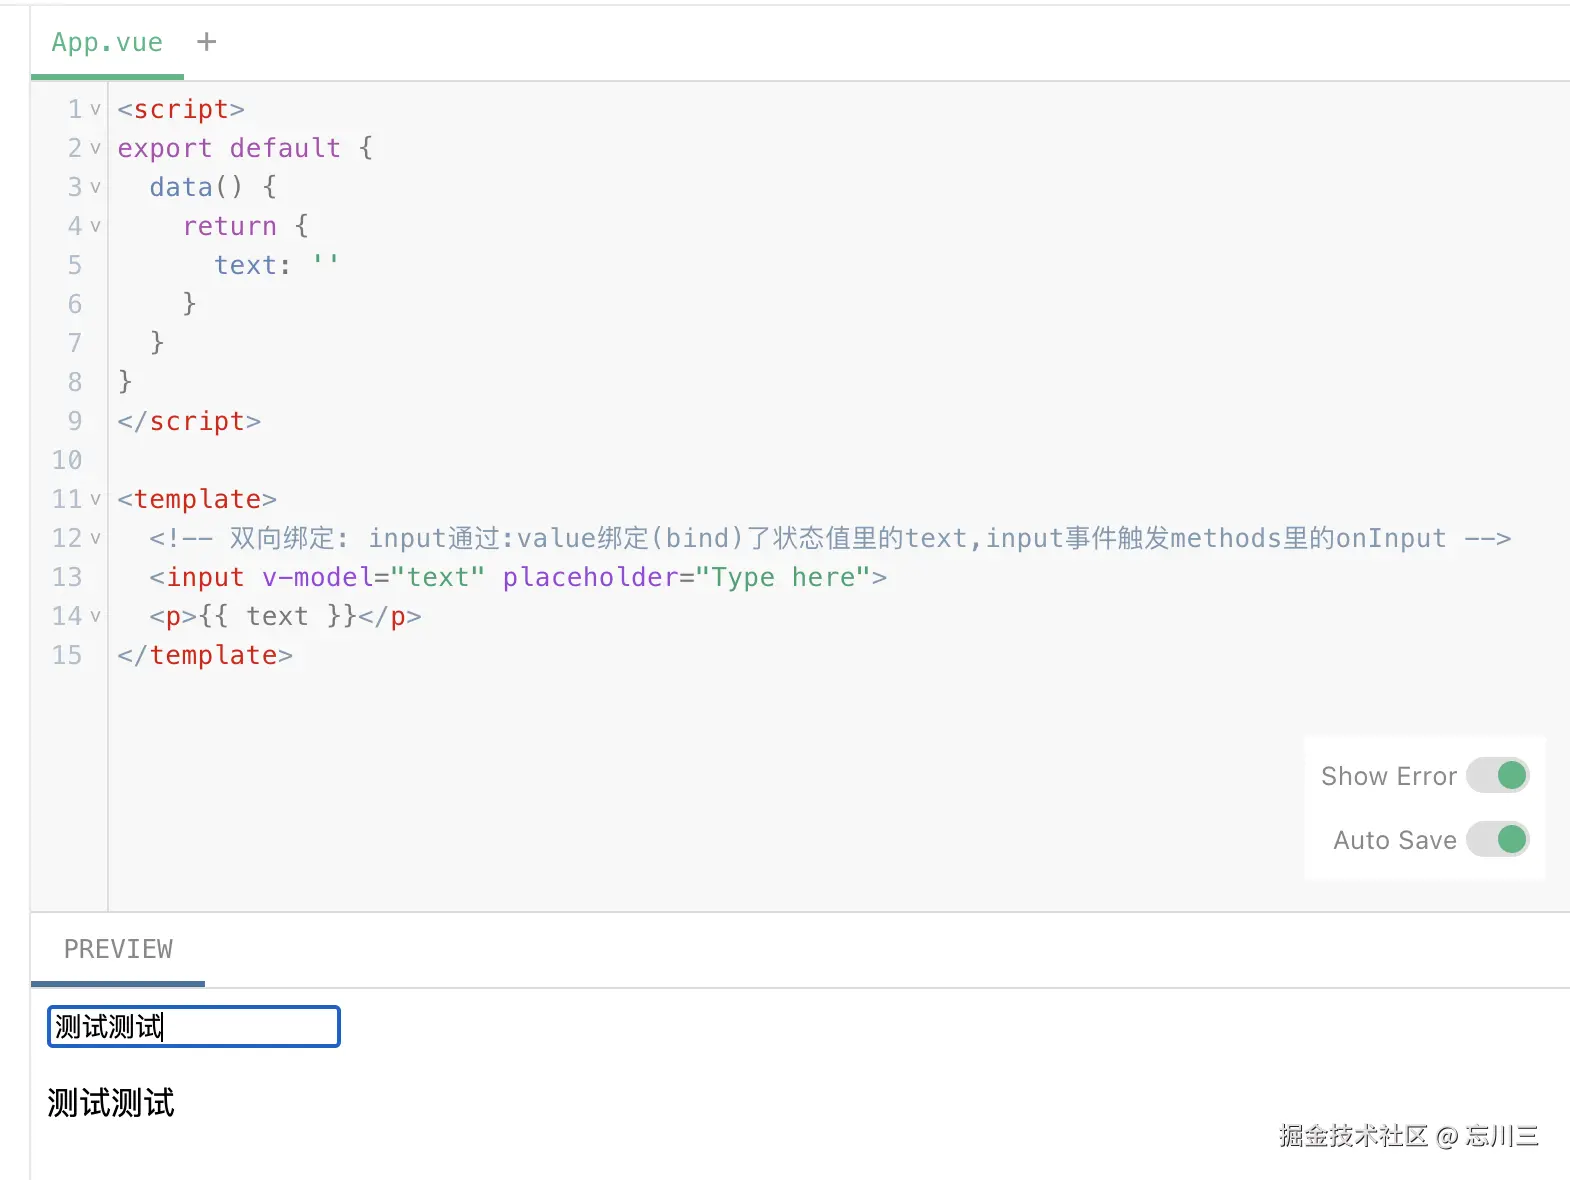Fold the comment on line 12

pos(95,538)
